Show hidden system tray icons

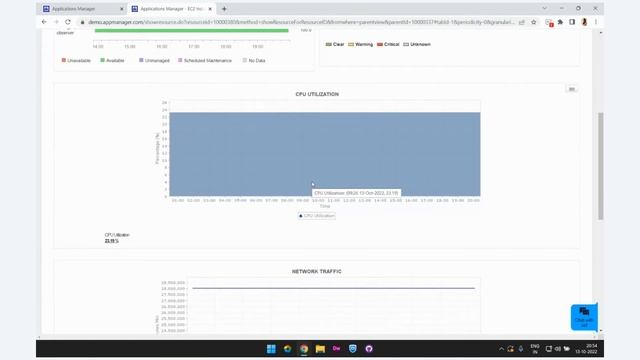[501, 349]
